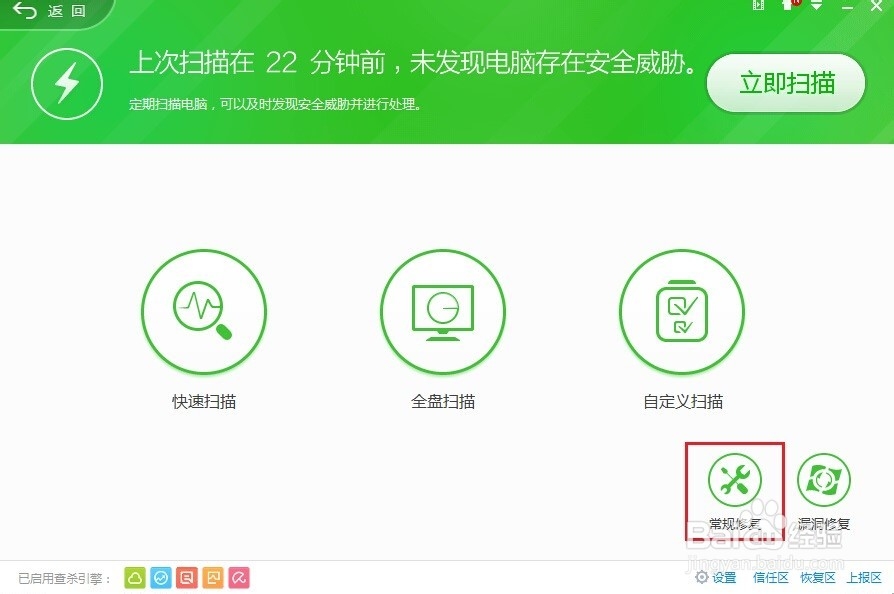
Task: Click the lightning bolt scan status icon
Action: [x=66, y=83]
